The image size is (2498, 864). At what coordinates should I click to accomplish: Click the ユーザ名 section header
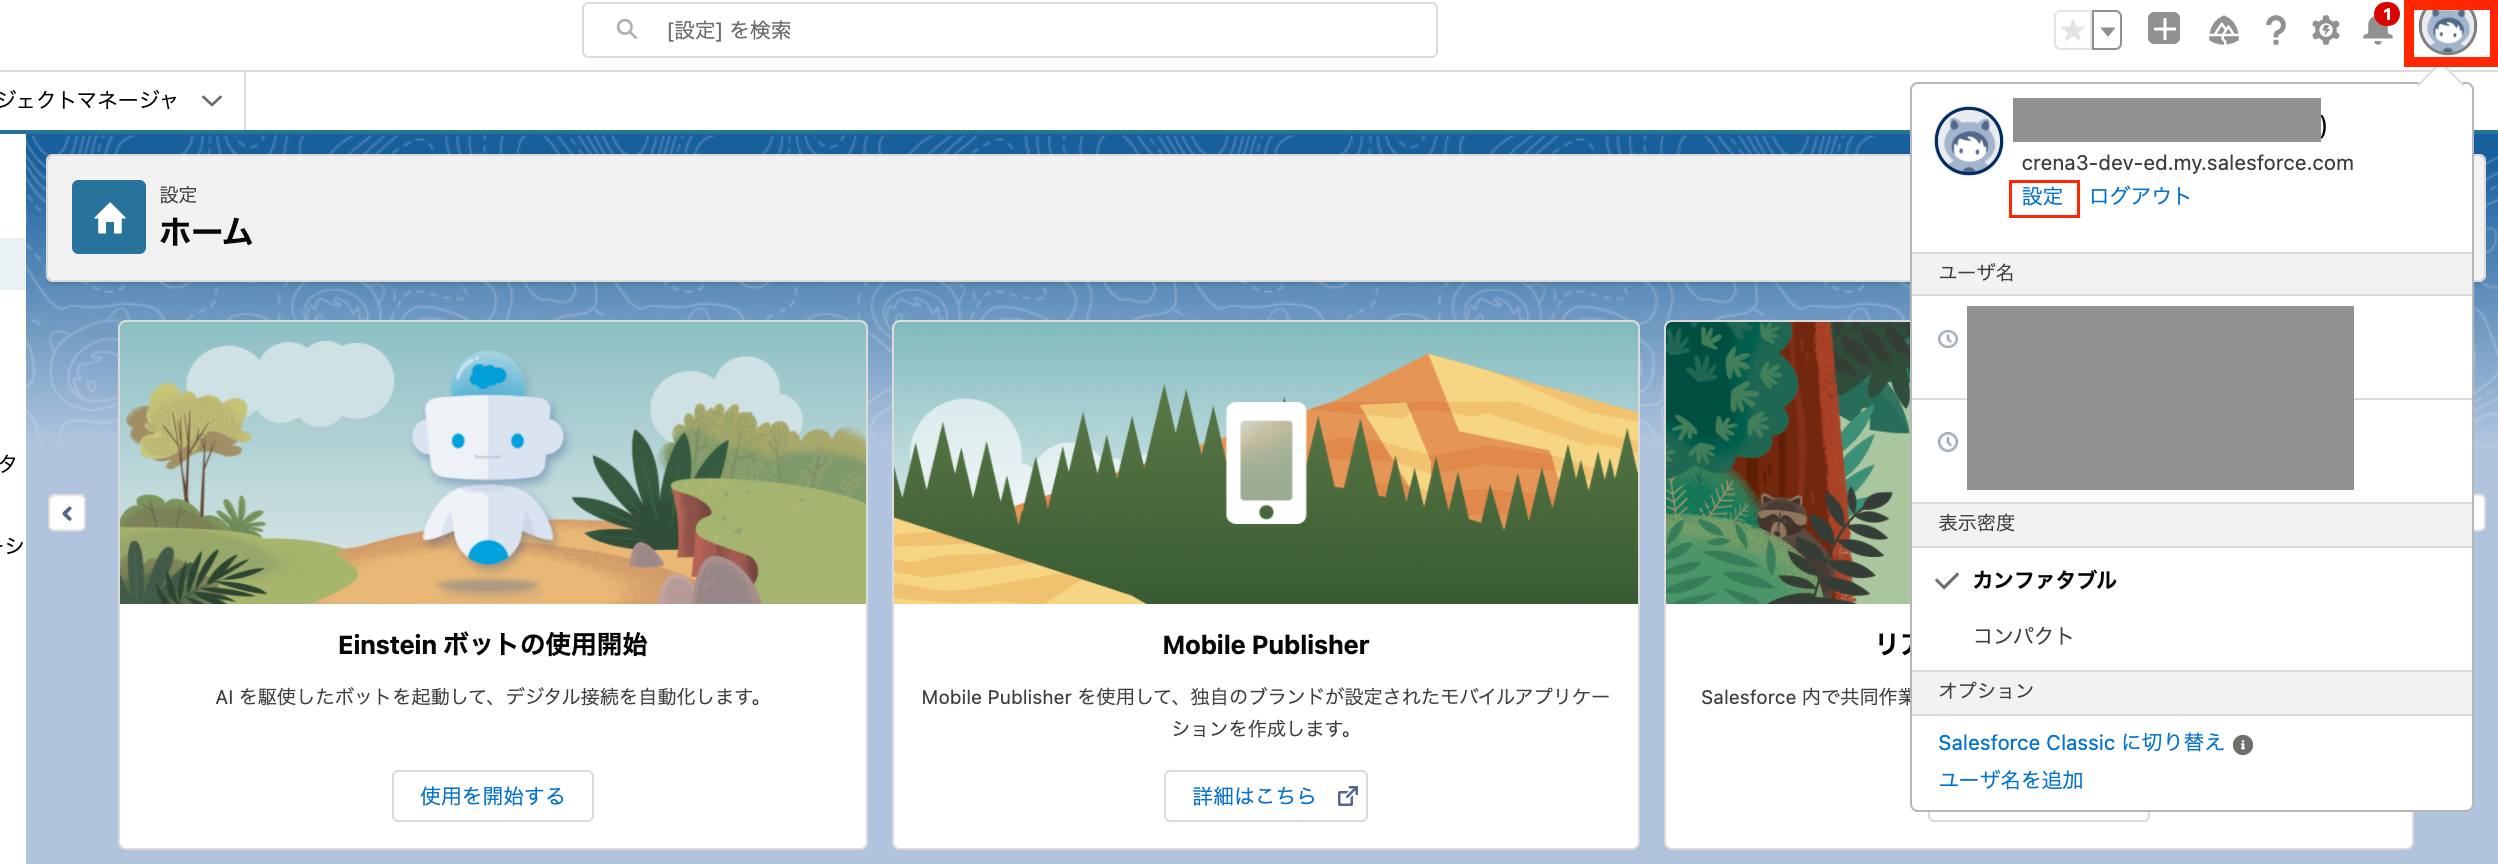[x=2192, y=273]
